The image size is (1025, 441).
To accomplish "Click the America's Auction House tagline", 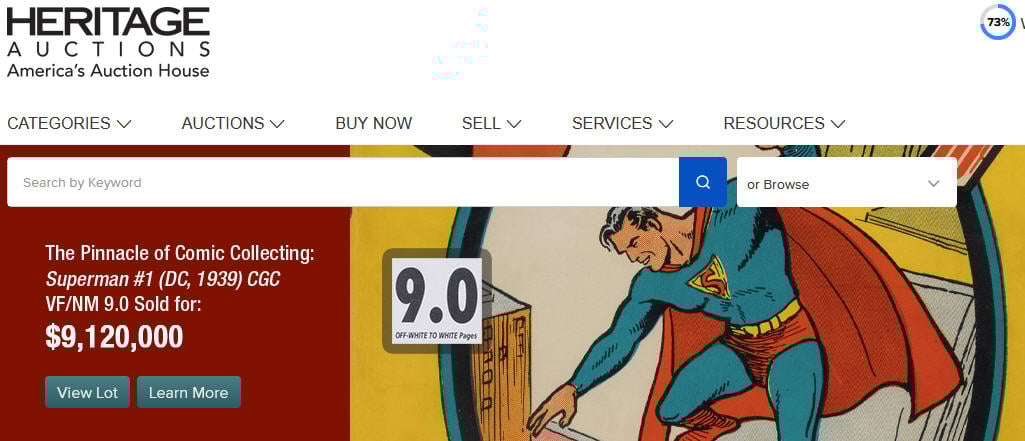I will pos(108,70).
